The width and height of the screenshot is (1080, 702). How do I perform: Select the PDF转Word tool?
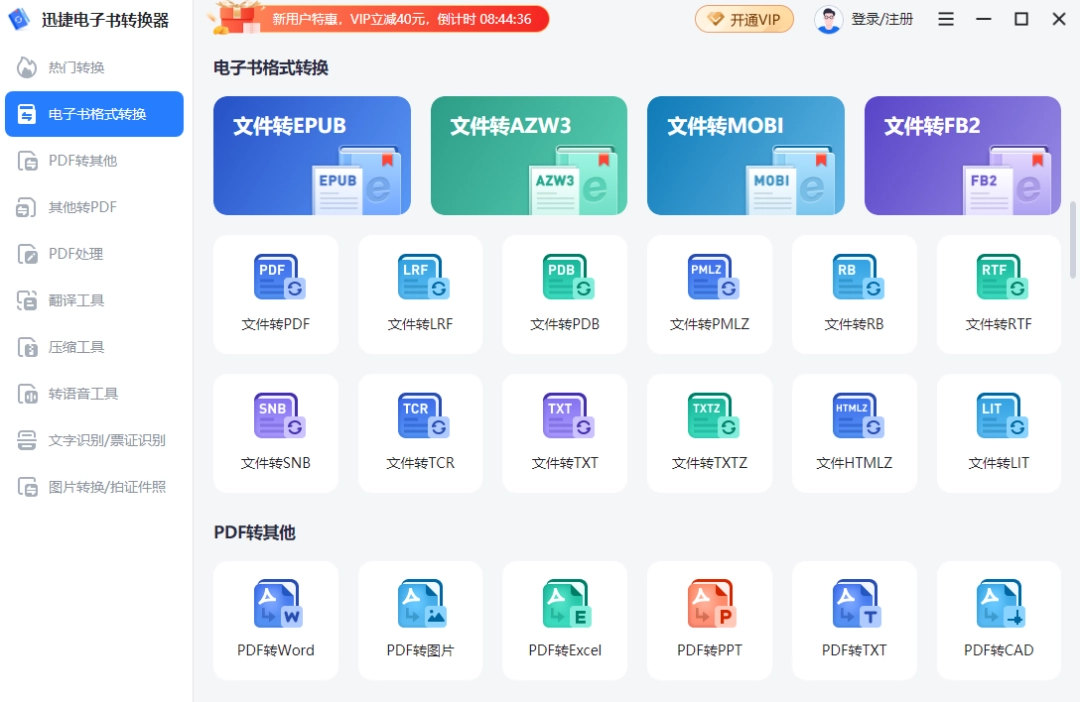(x=276, y=620)
